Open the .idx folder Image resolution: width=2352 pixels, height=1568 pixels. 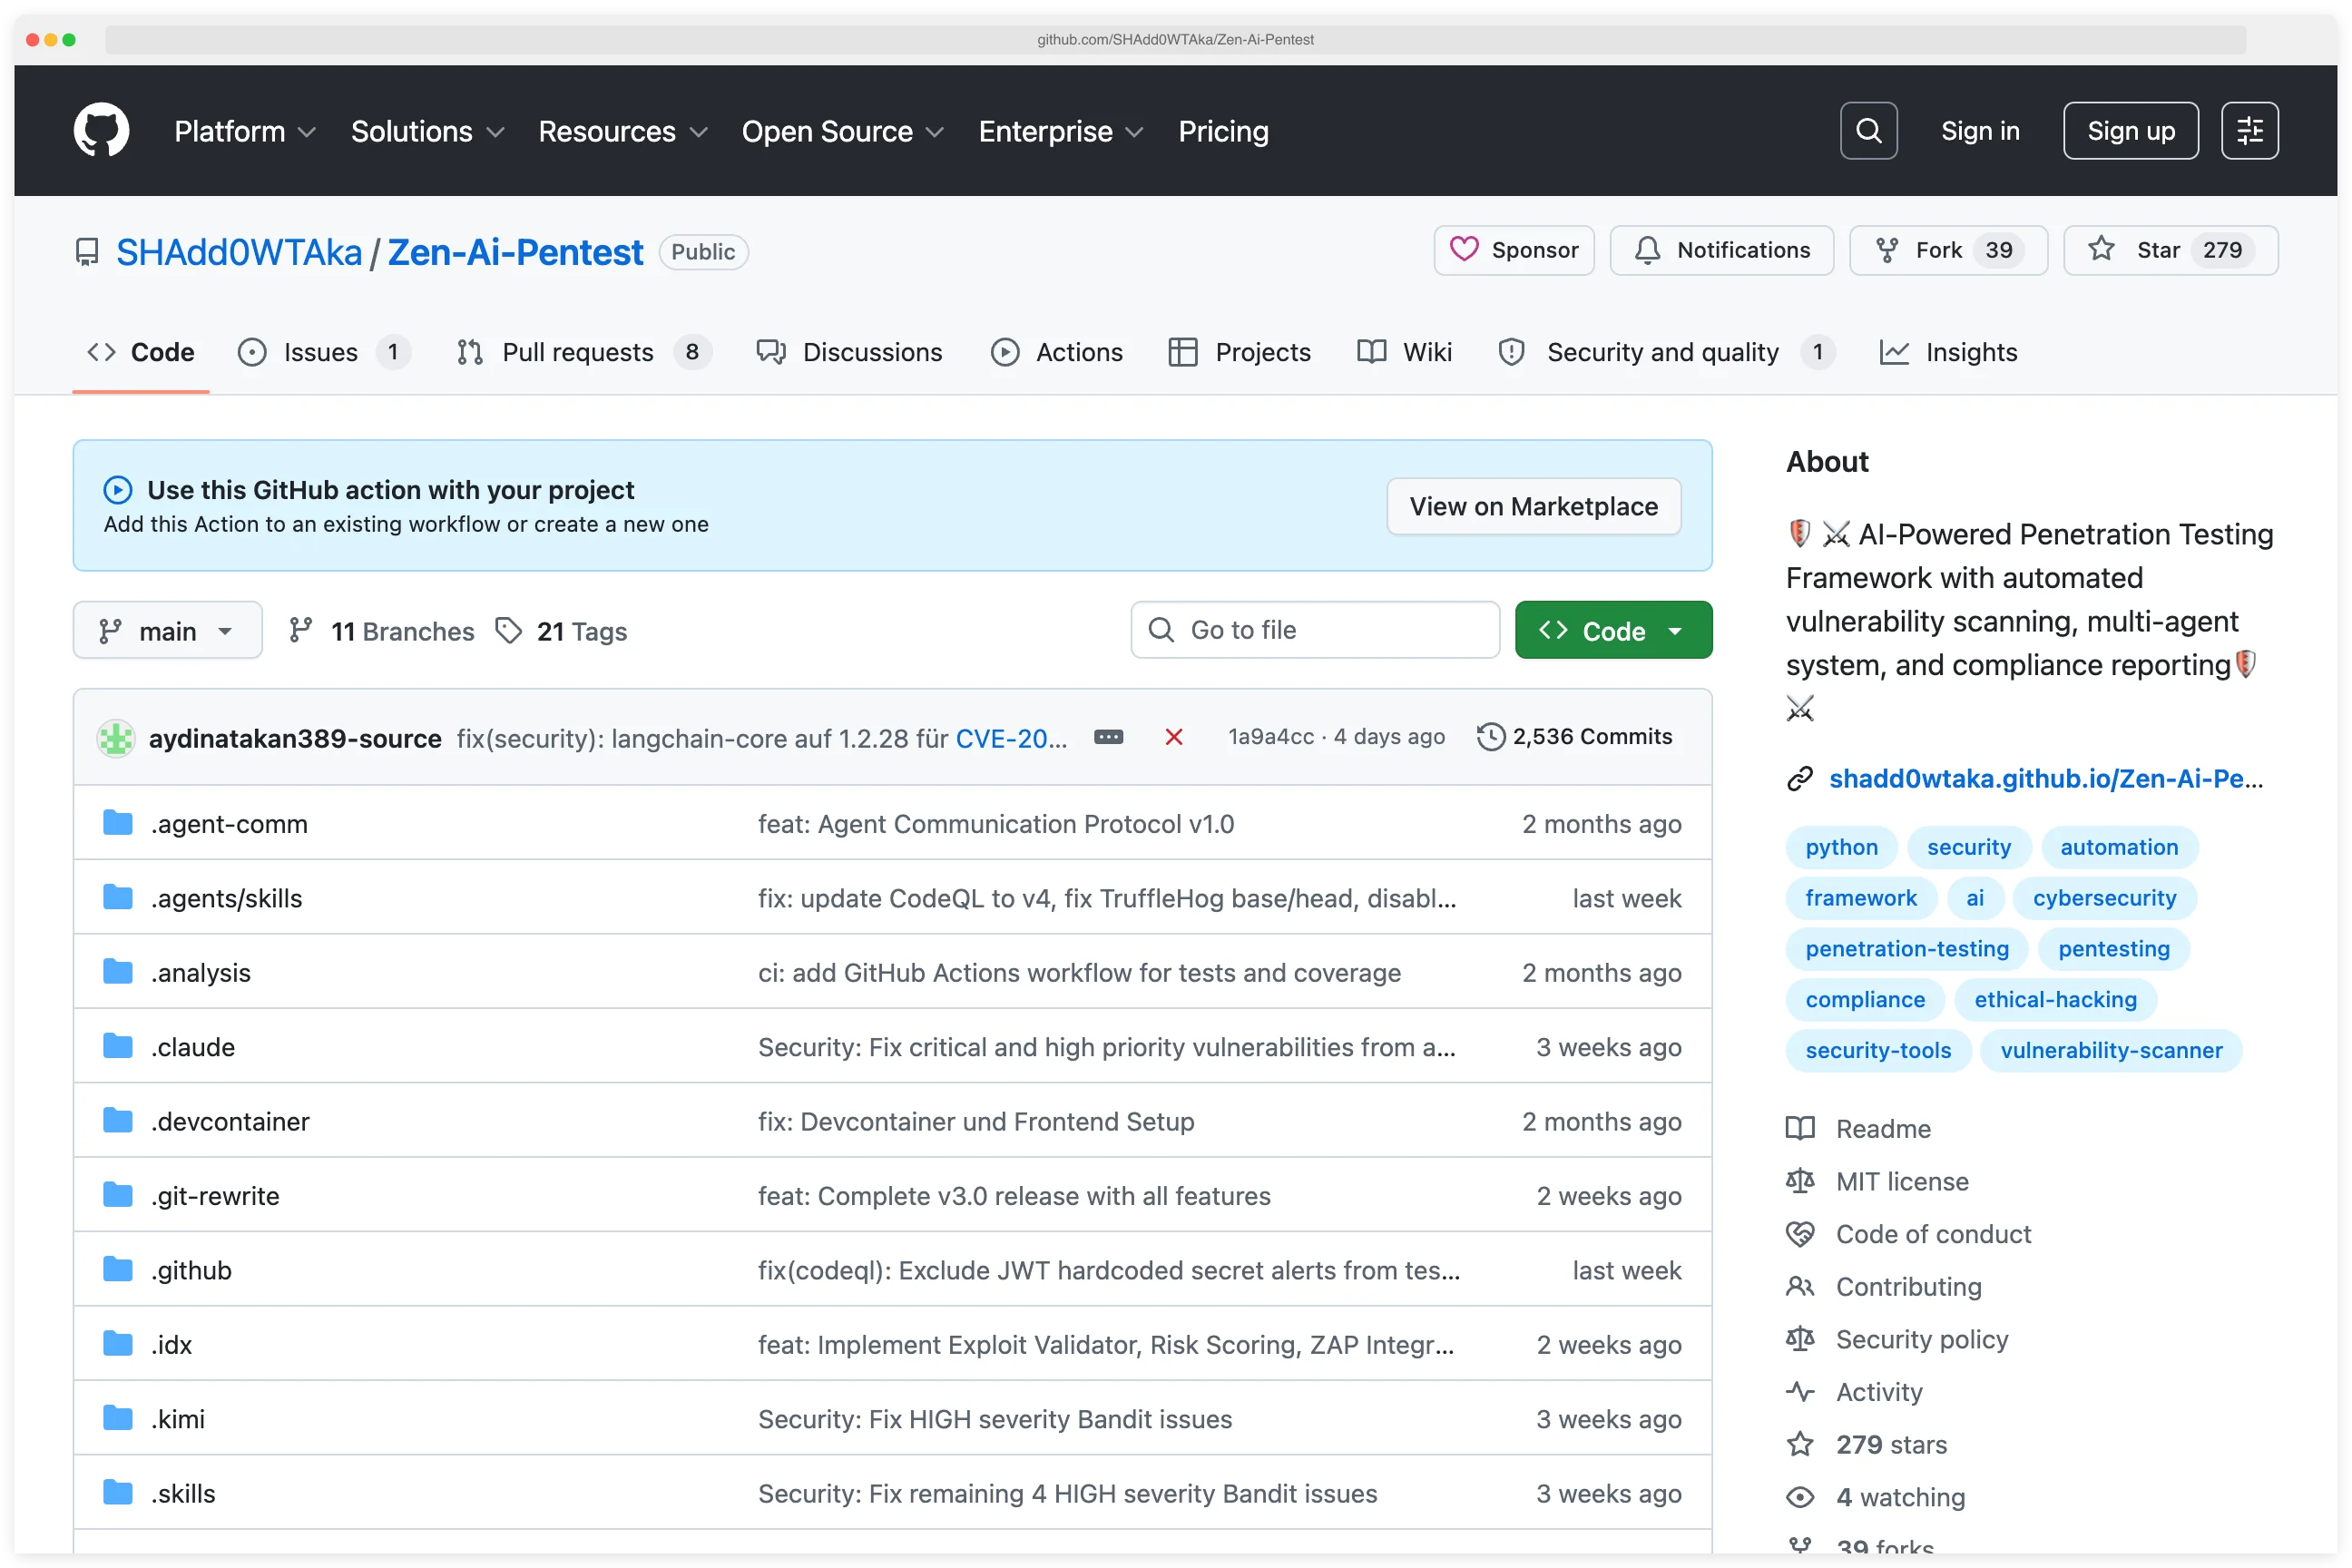click(x=171, y=1345)
